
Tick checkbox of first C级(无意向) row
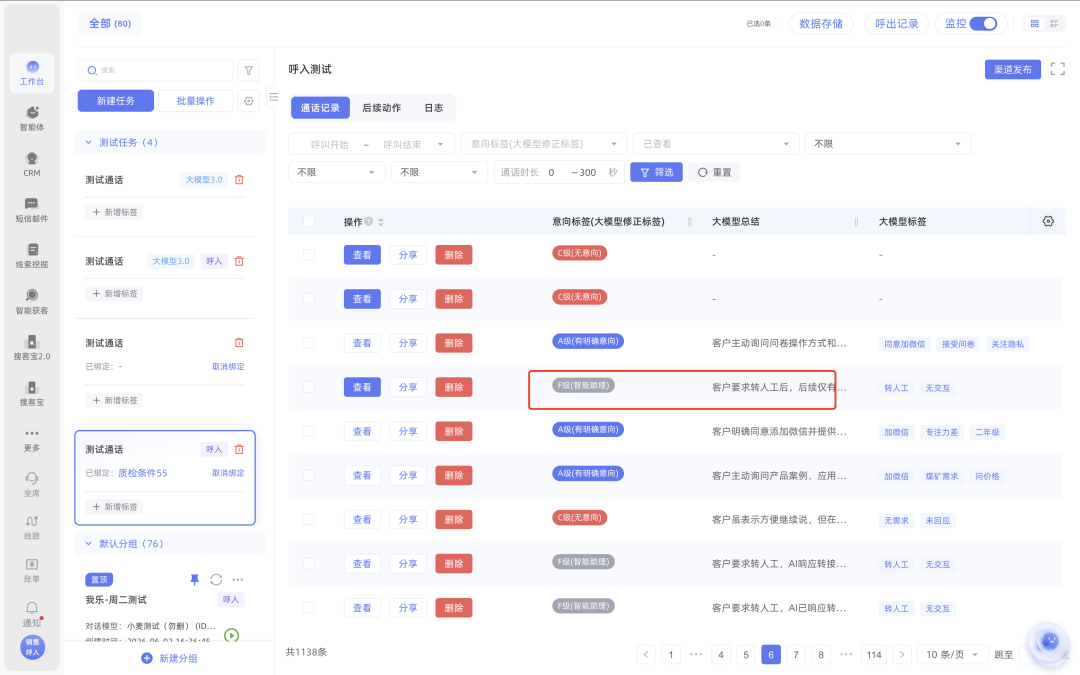pyautogui.click(x=309, y=255)
